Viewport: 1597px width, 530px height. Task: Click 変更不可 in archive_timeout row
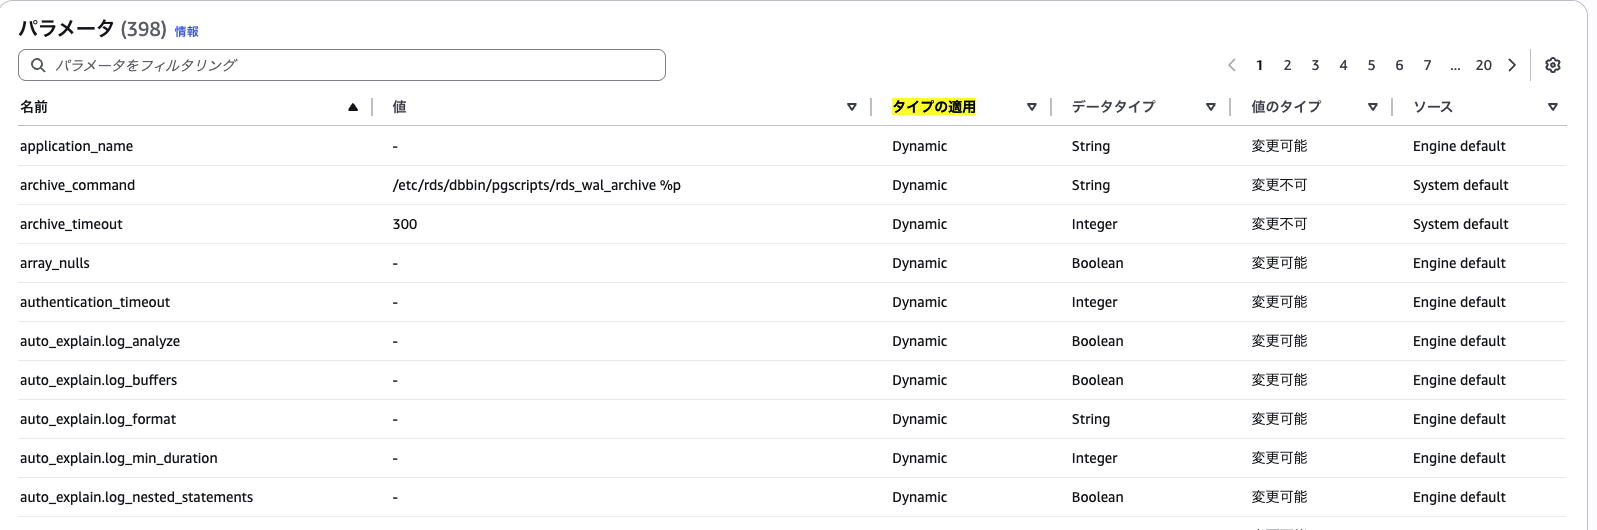click(1279, 224)
